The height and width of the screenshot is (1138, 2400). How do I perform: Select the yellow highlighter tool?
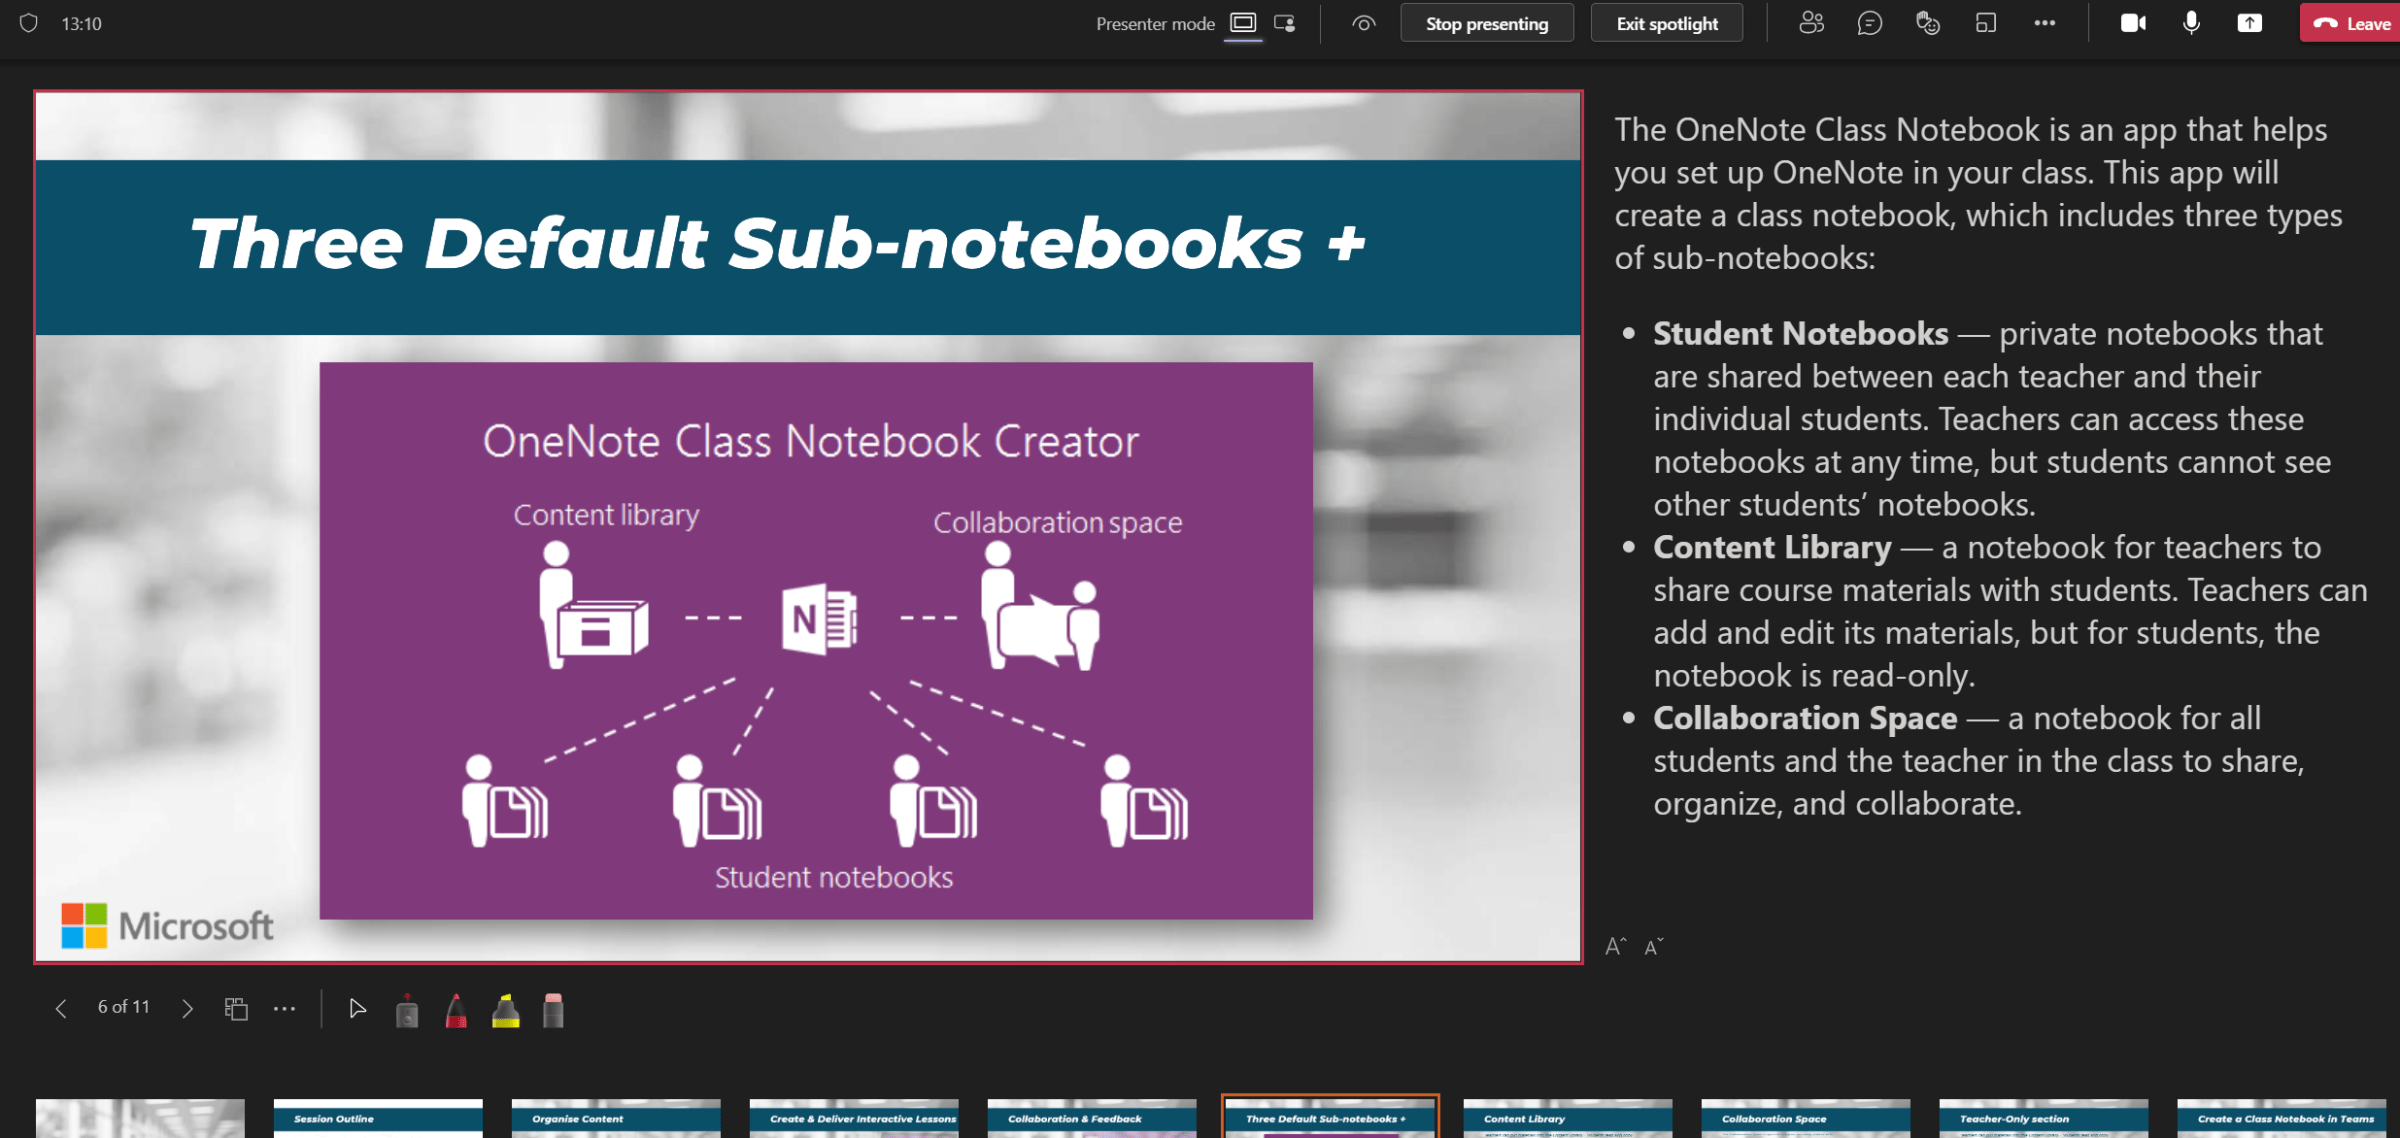click(506, 1011)
